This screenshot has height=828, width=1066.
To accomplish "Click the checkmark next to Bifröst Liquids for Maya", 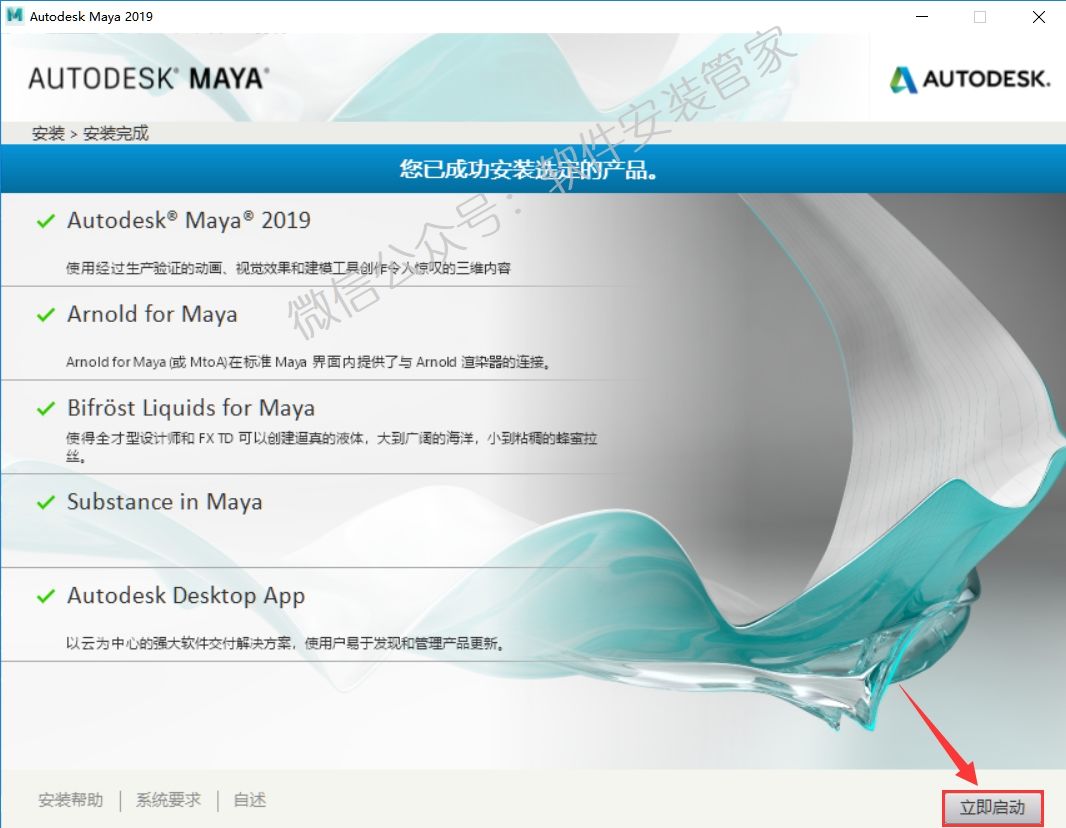I will coord(45,409).
